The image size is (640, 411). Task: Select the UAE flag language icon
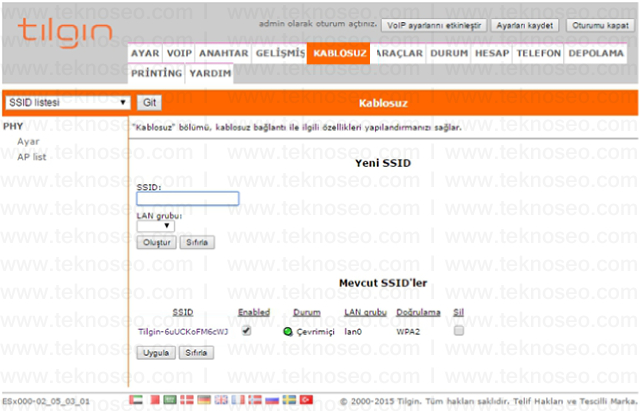pyautogui.click(x=136, y=400)
